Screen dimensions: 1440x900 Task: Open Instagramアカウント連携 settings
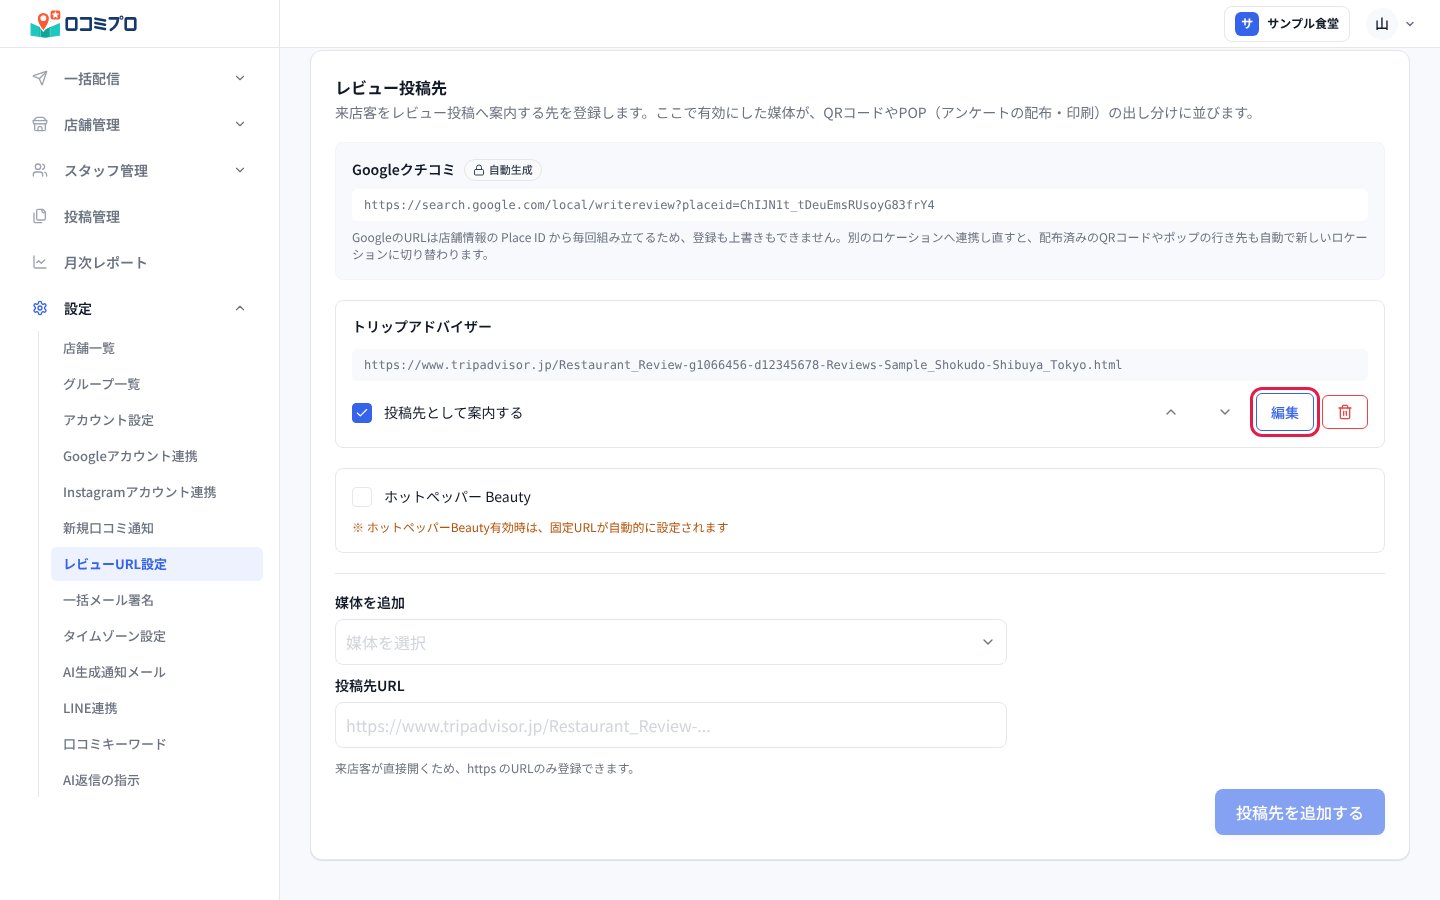click(157, 492)
